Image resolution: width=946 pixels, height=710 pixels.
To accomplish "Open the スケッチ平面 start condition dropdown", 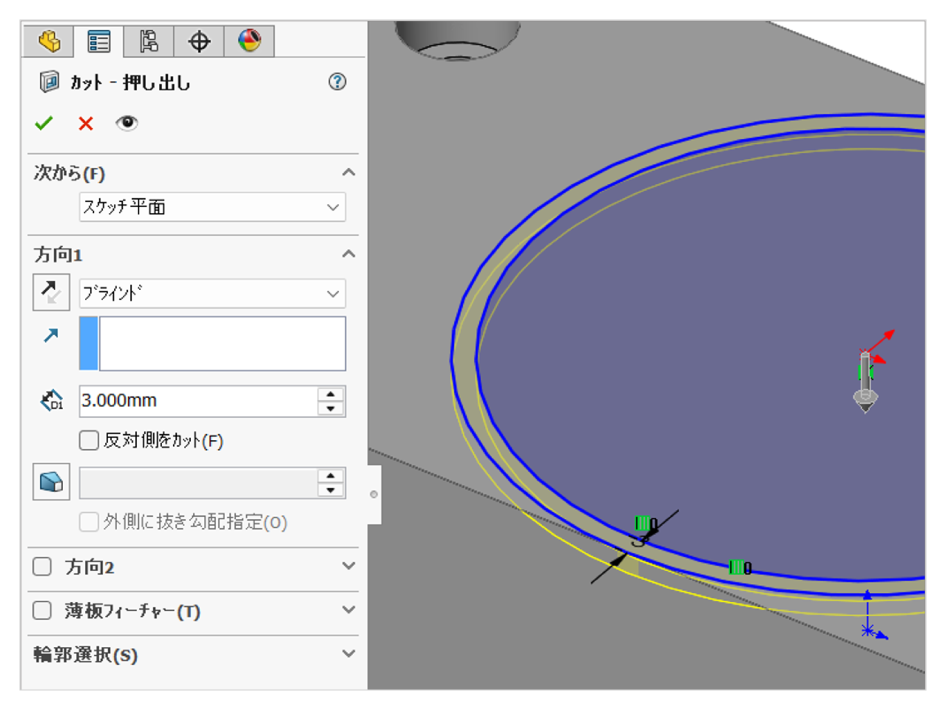I will (x=212, y=208).
